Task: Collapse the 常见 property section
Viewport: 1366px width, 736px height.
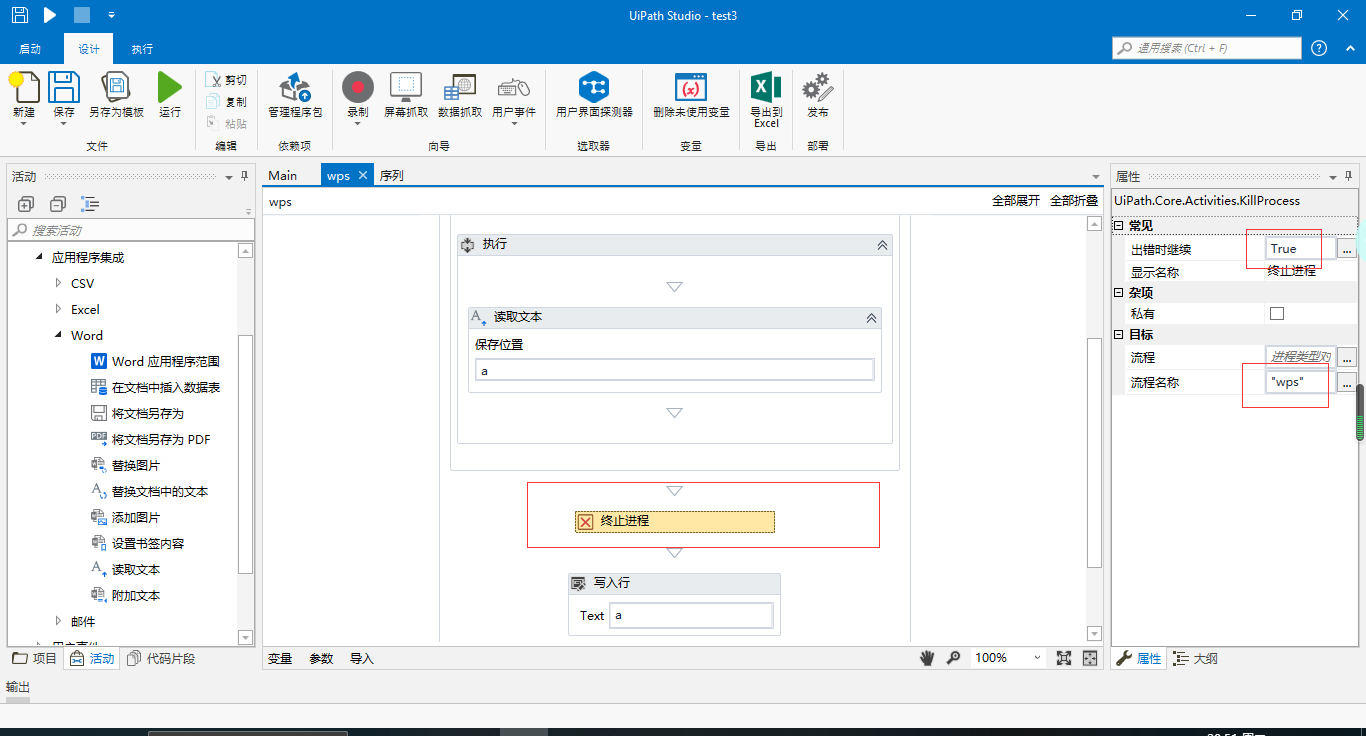Action: coord(1118,226)
